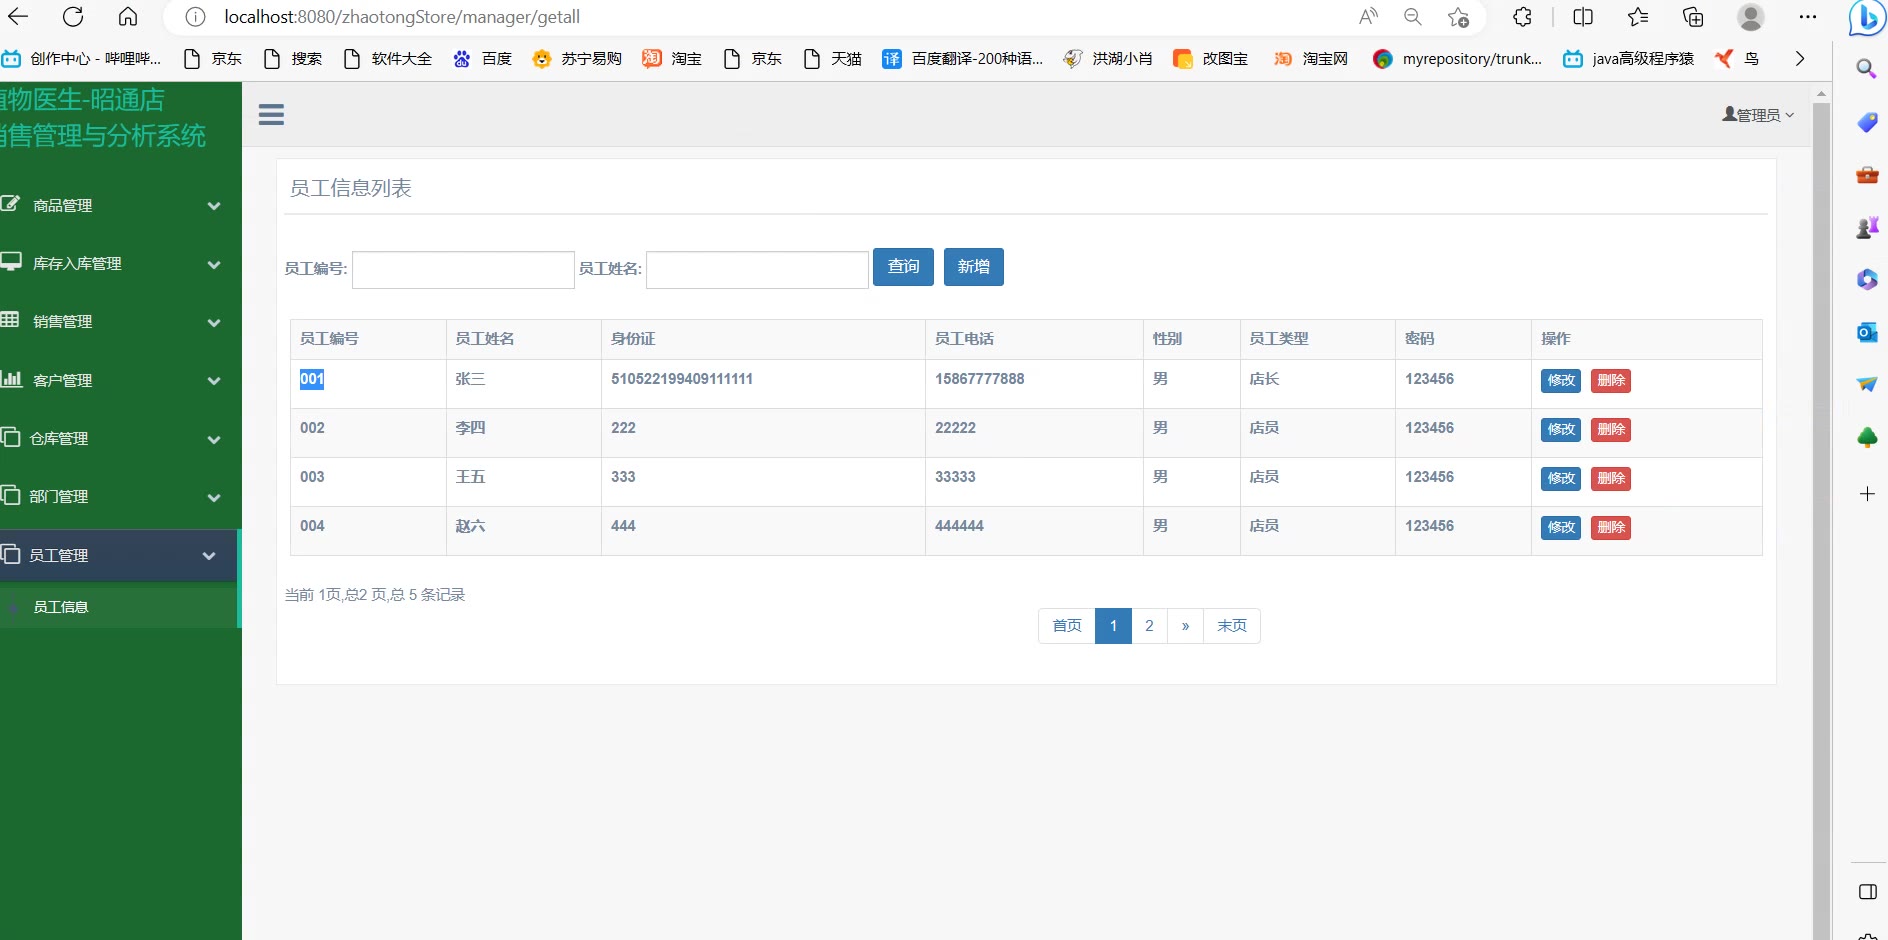The height and width of the screenshot is (940, 1888).
Task: Open browser extensions
Action: pyautogui.click(x=1523, y=17)
